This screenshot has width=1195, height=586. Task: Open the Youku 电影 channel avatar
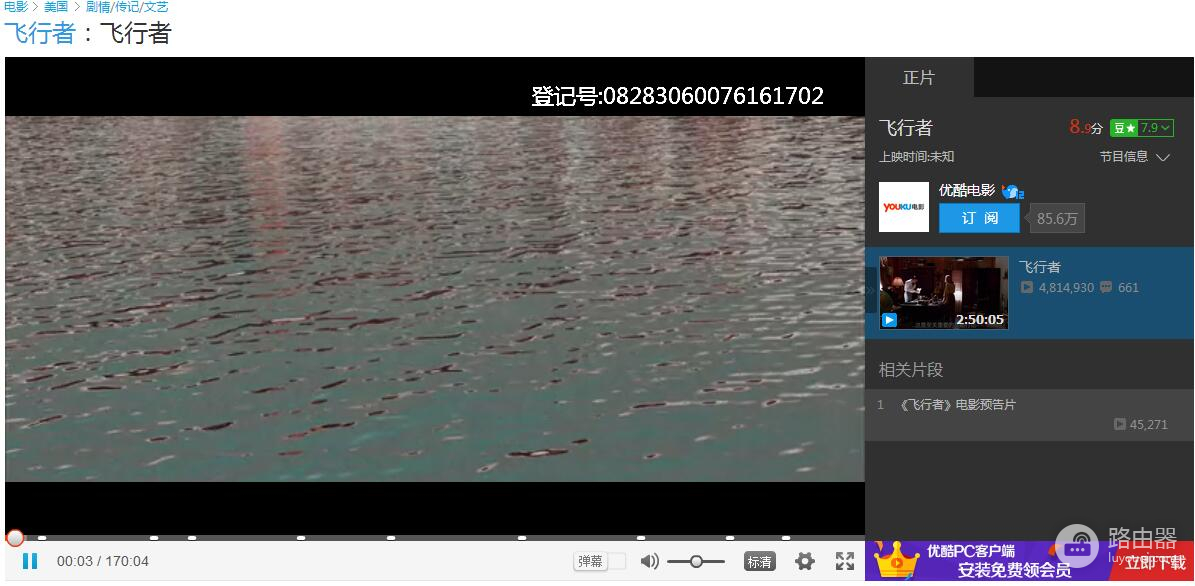[903, 206]
